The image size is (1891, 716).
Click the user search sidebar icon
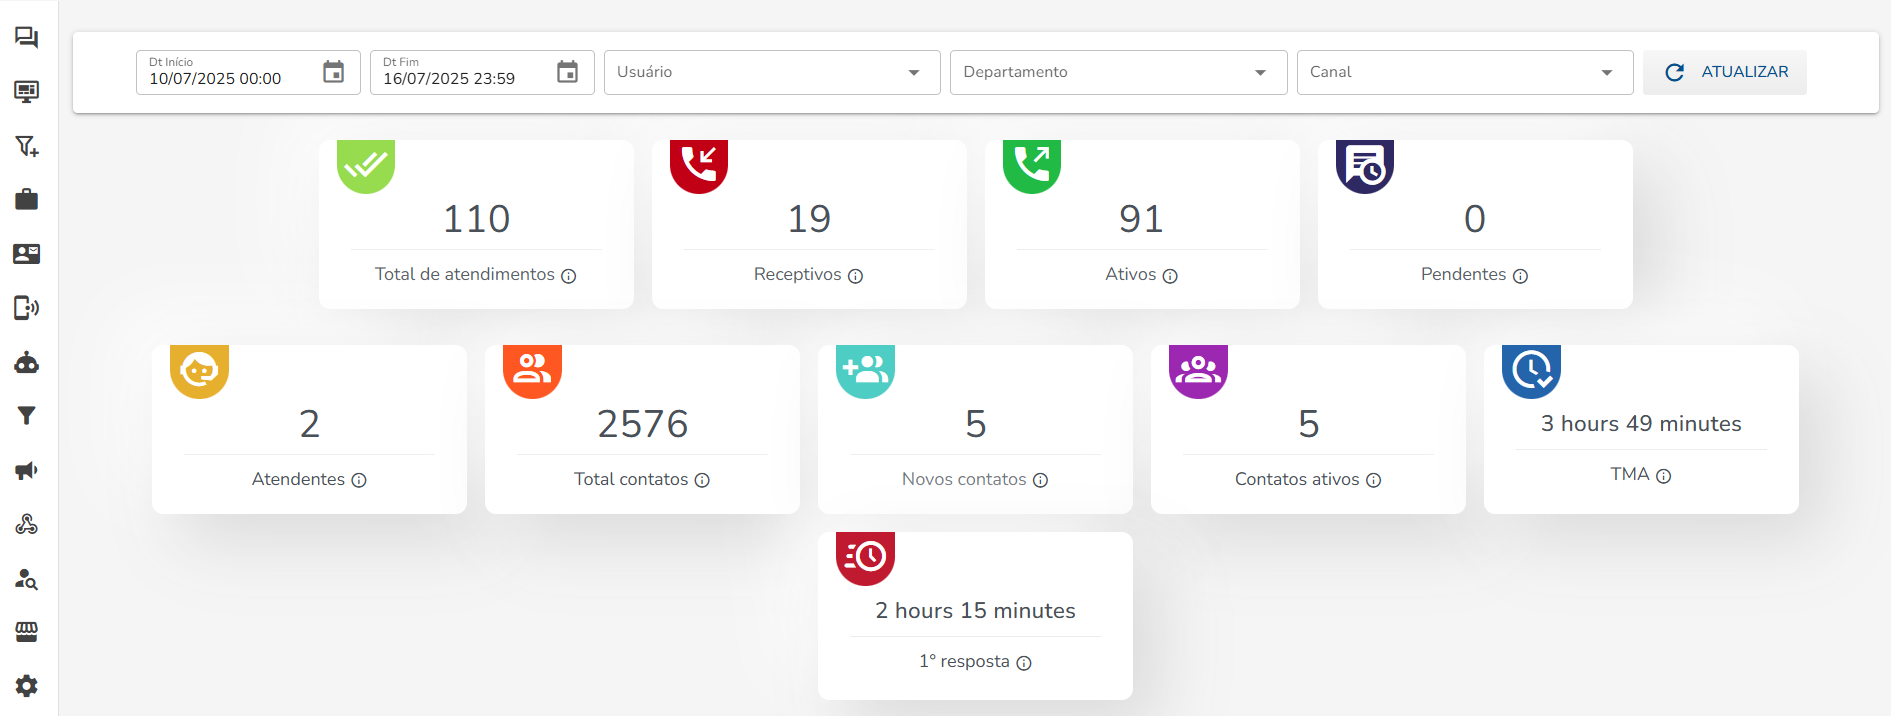point(27,579)
